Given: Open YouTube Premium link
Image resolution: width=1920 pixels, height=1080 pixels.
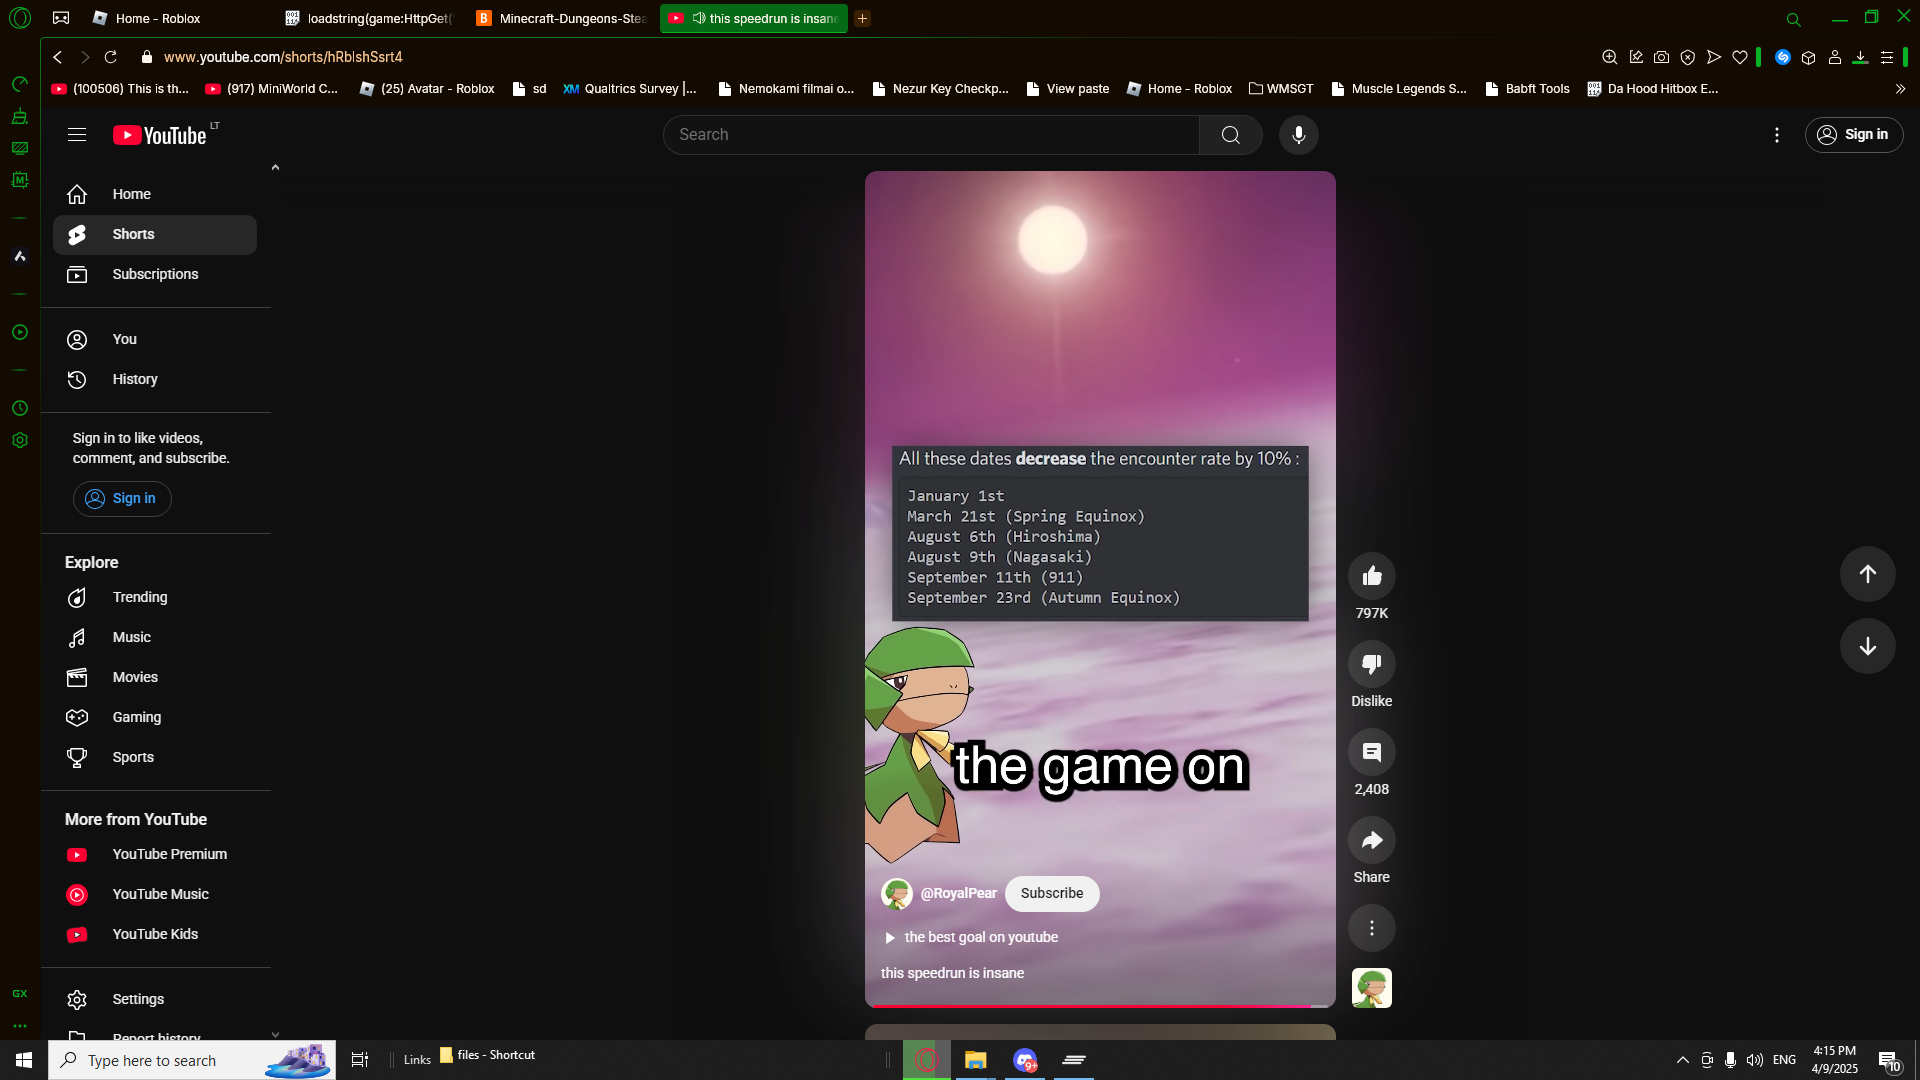Looking at the screenshot, I should tap(155, 854).
